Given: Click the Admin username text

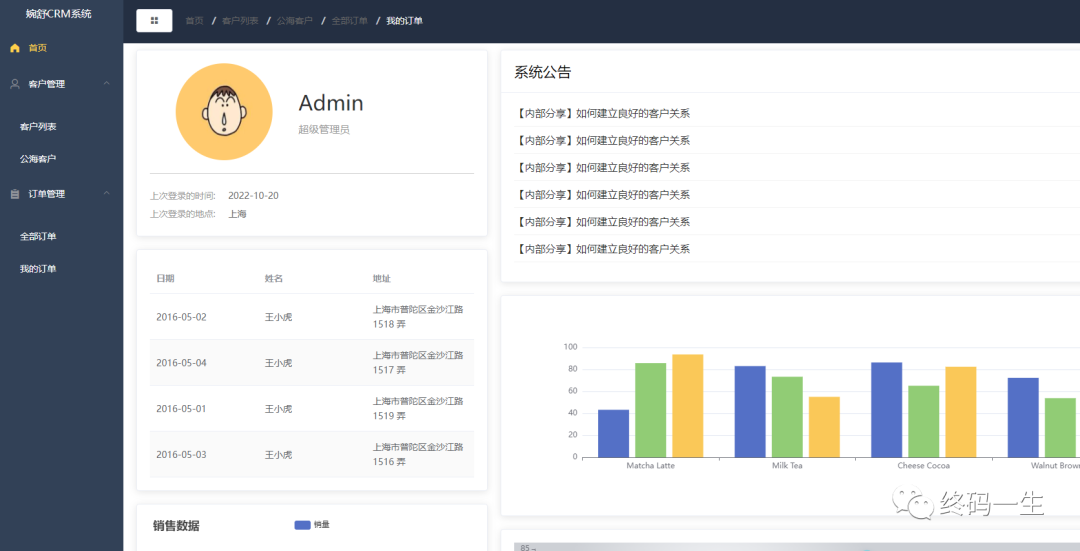Looking at the screenshot, I should (331, 103).
